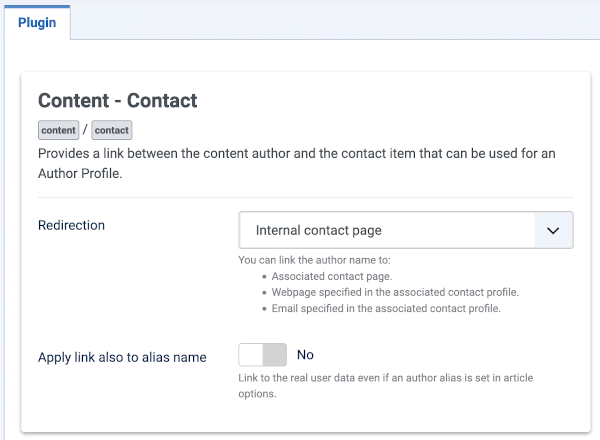Click the 'Apply link also to alias name' label
The width and height of the screenshot is (600, 440).
click(x=122, y=357)
